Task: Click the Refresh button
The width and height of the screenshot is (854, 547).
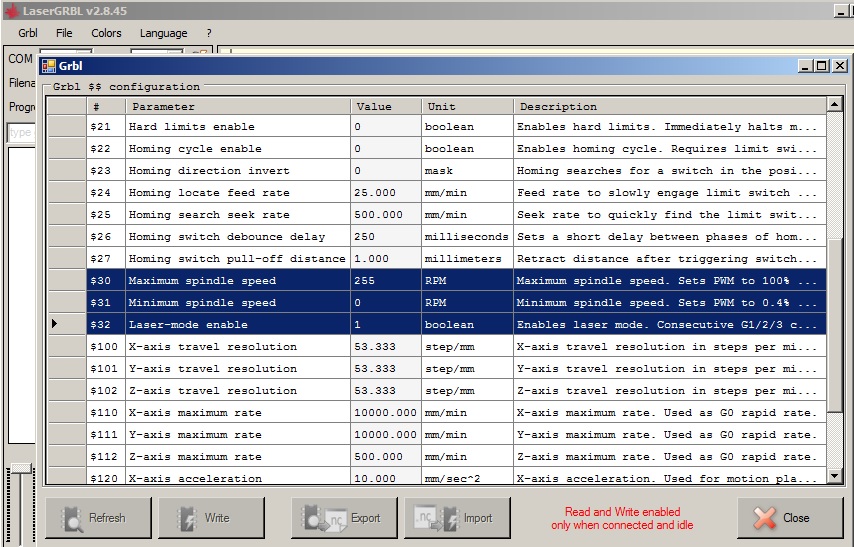Action: click(x=98, y=517)
